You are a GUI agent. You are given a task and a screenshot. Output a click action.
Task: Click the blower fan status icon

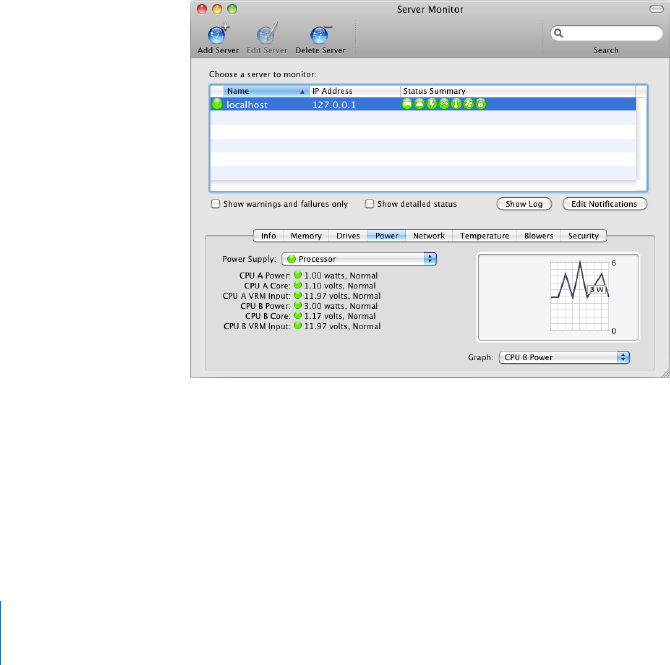pyautogui.click(x=469, y=104)
